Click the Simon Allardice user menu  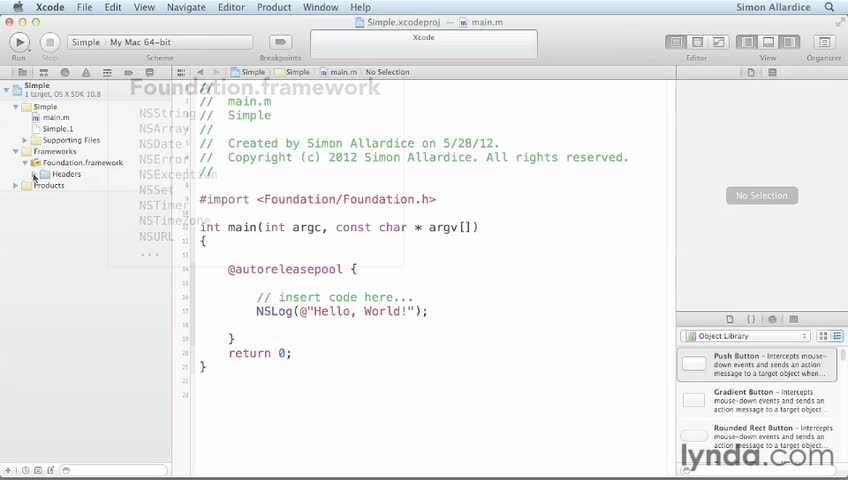tap(773, 7)
